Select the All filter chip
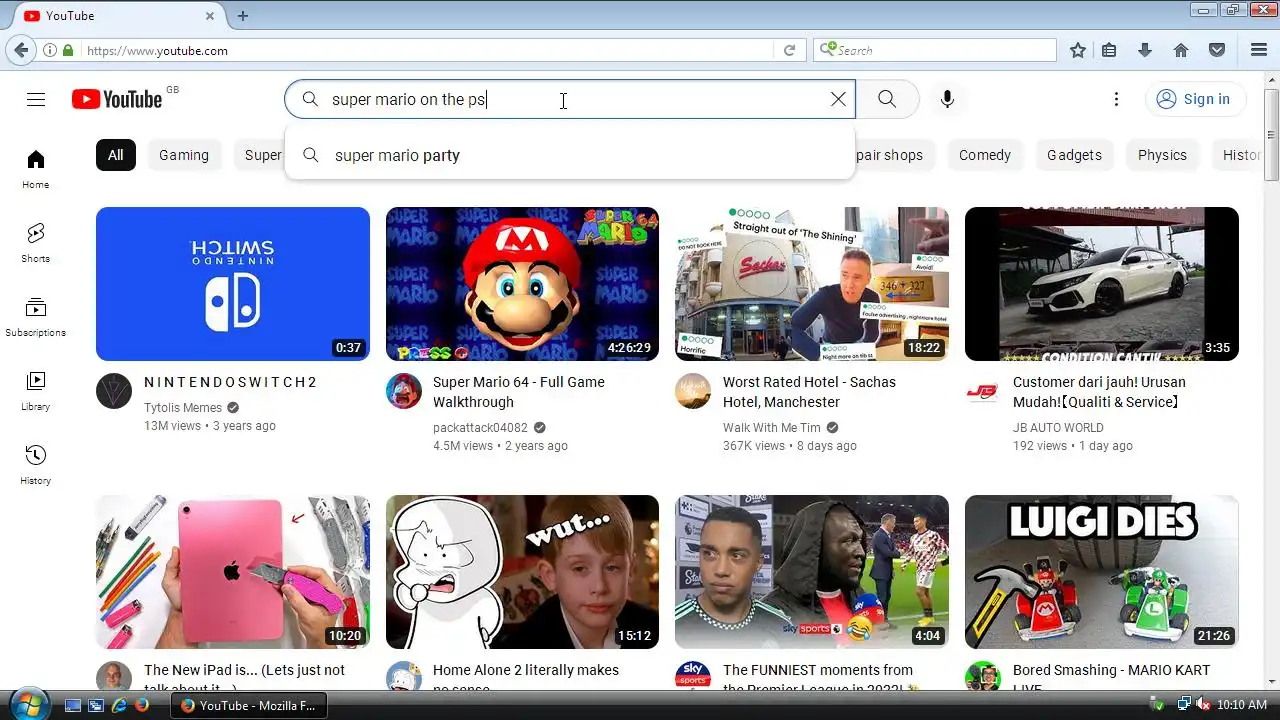 (116, 155)
